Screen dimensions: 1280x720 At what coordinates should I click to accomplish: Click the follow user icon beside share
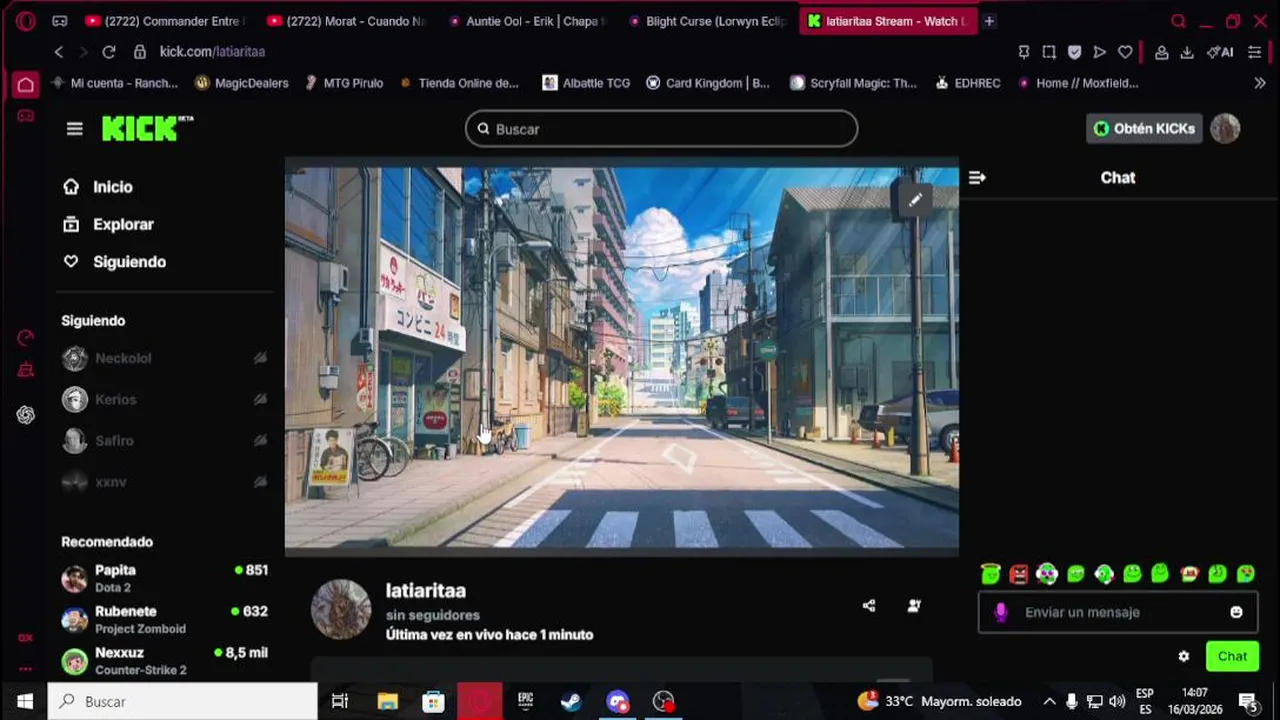click(x=914, y=606)
